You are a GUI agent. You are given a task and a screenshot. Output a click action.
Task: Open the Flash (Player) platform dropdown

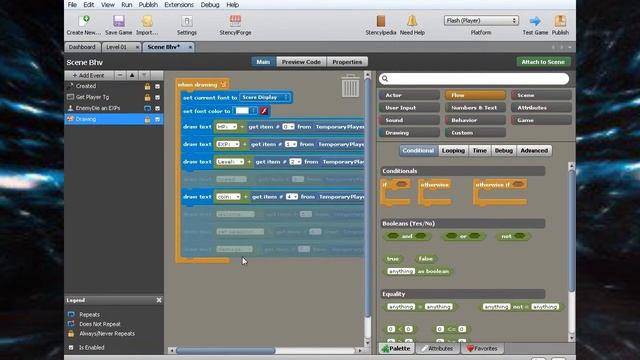[481, 20]
